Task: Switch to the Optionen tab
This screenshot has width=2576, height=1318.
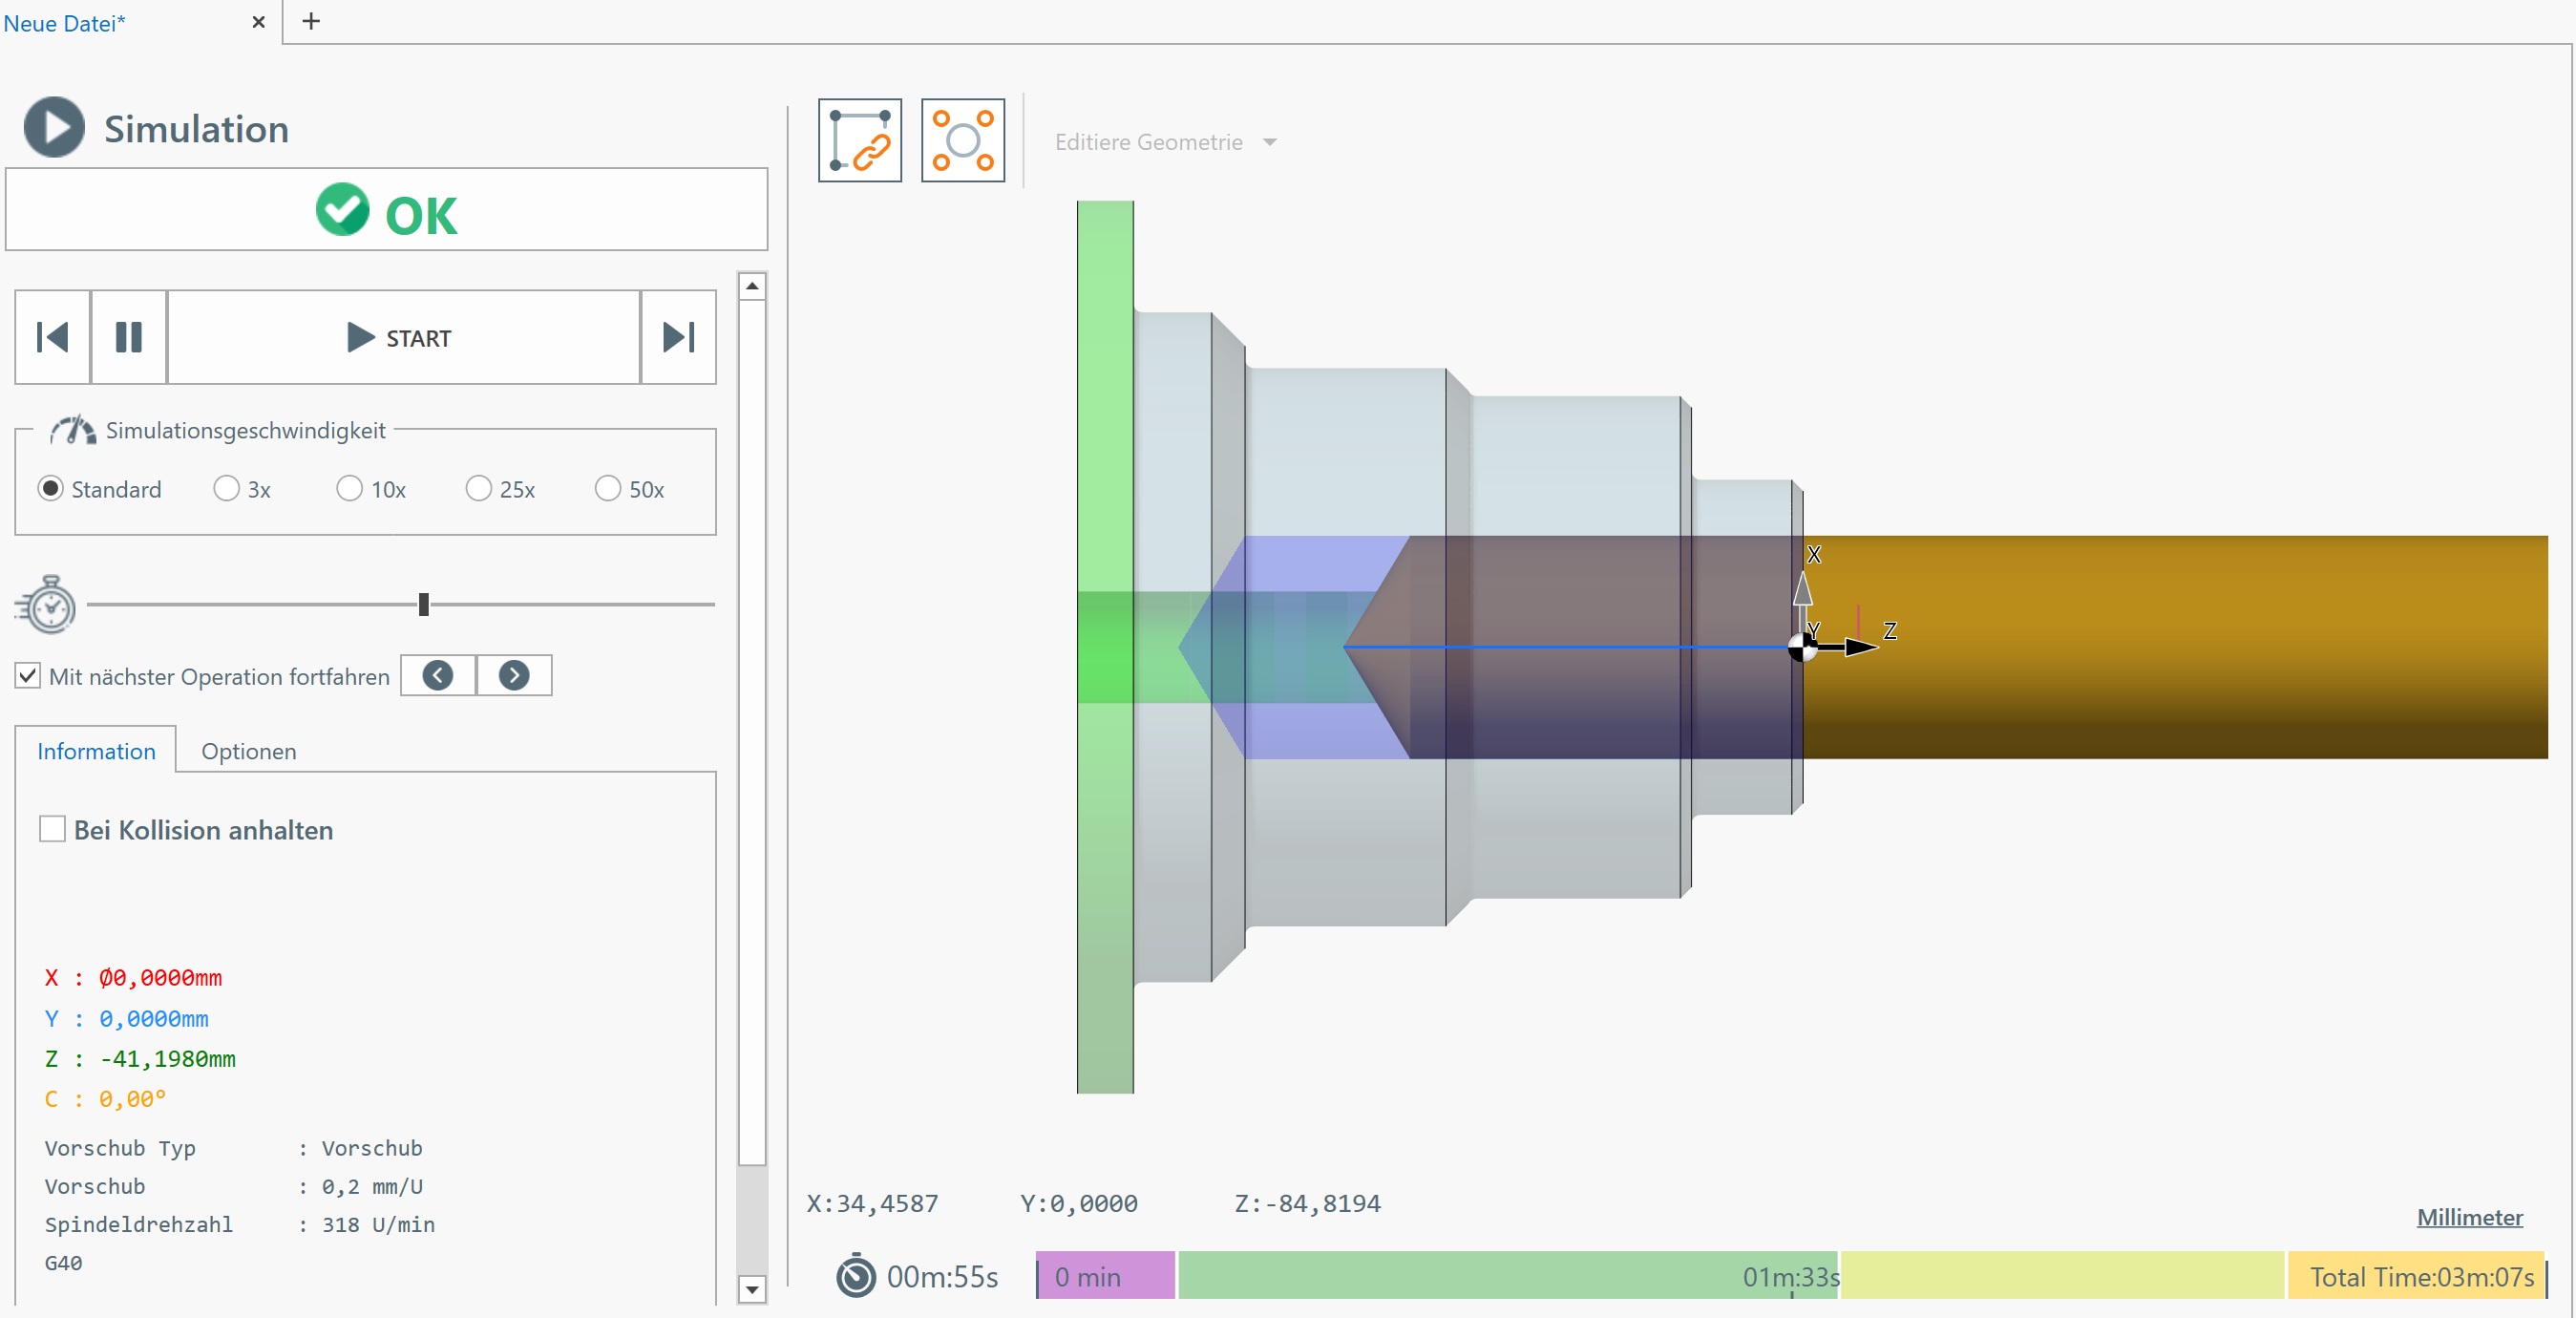Action: pos(248,751)
